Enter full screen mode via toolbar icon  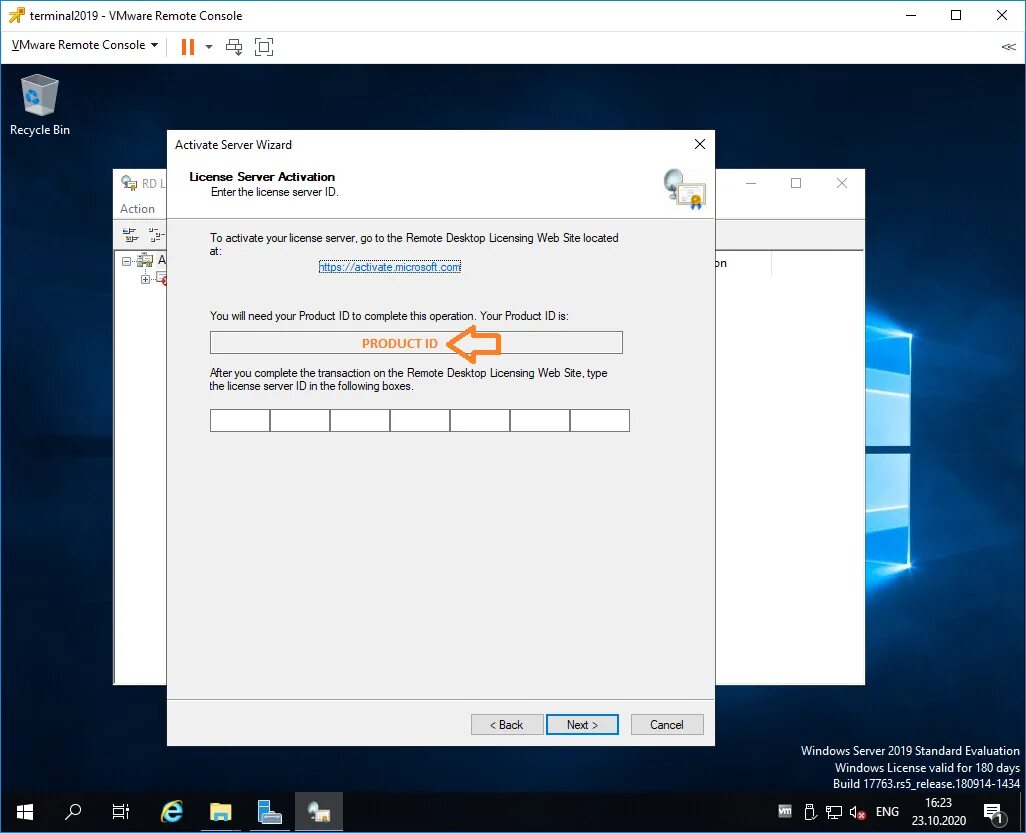[x=264, y=46]
